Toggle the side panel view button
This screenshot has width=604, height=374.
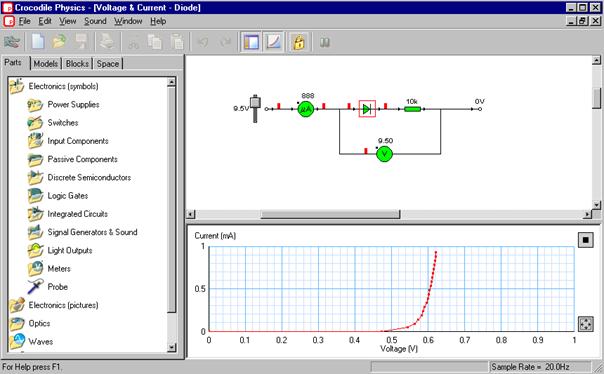tap(251, 42)
